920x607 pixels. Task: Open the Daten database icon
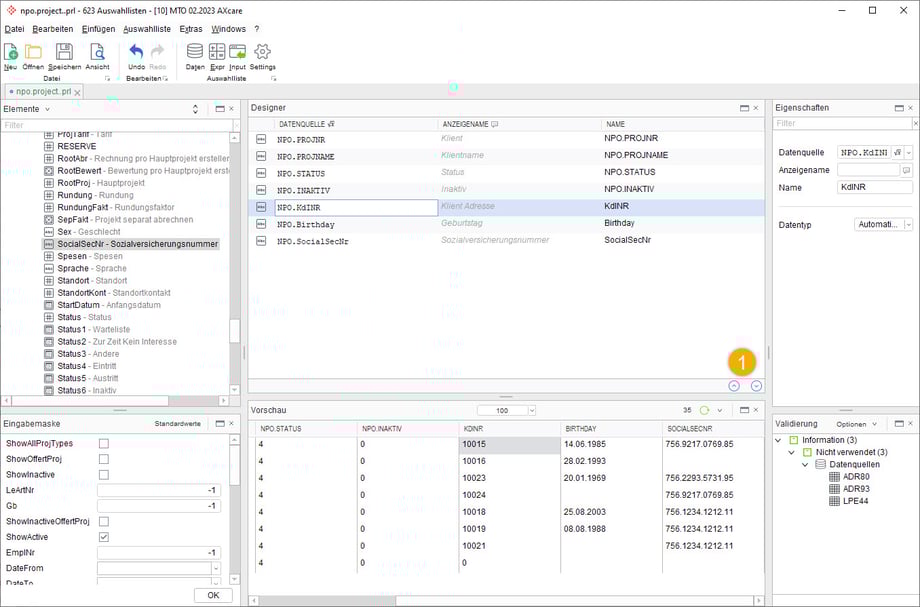pyautogui.click(x=195, y=52)
